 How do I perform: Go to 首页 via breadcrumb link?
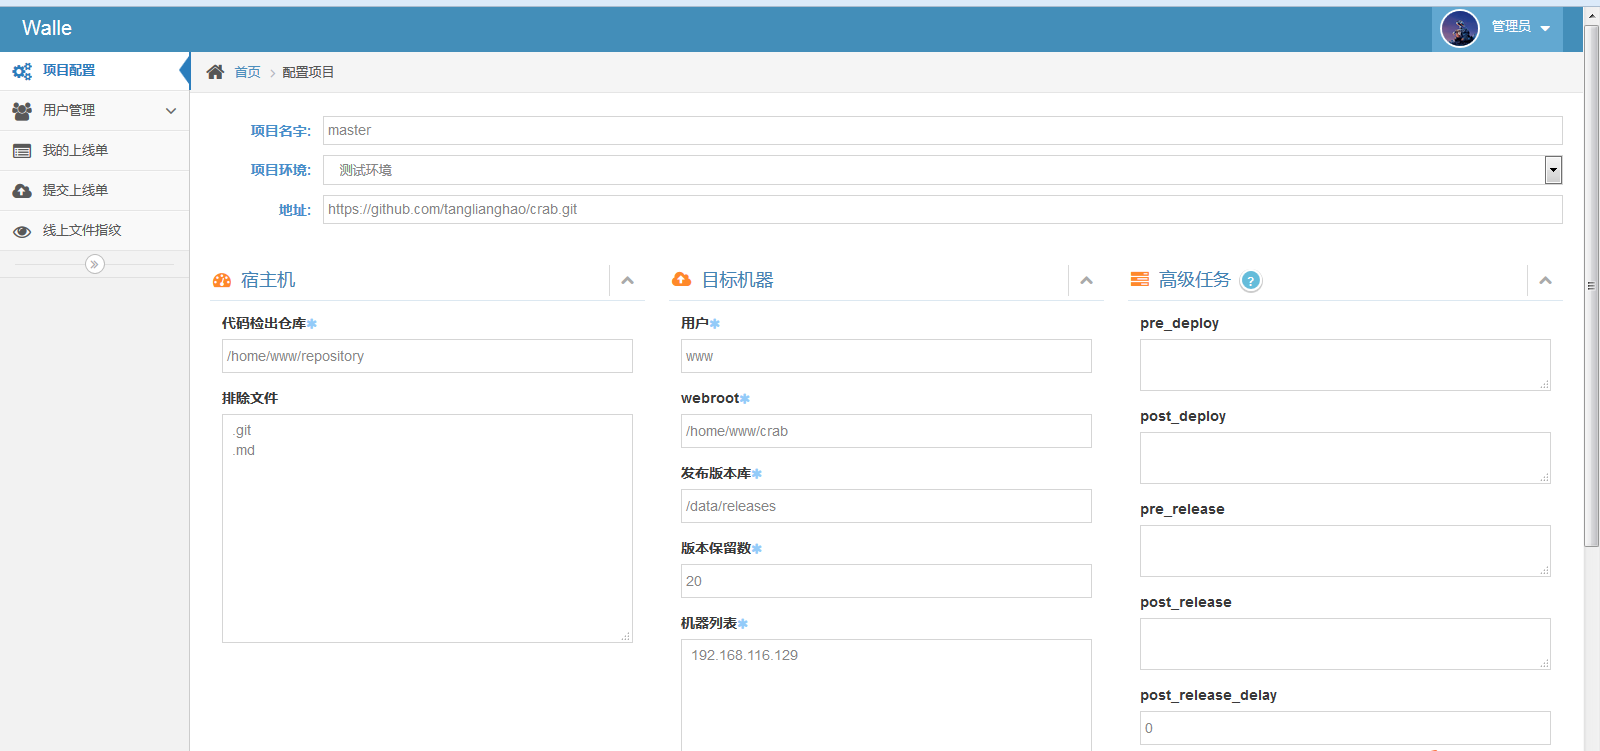tap(247, 72)
